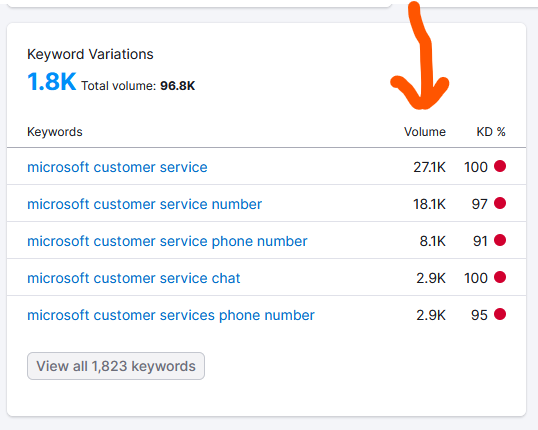Viewport: 538px width, 430px height.
Task: Open the microsoft customer service keyword link
Action: tap(117, 167)
